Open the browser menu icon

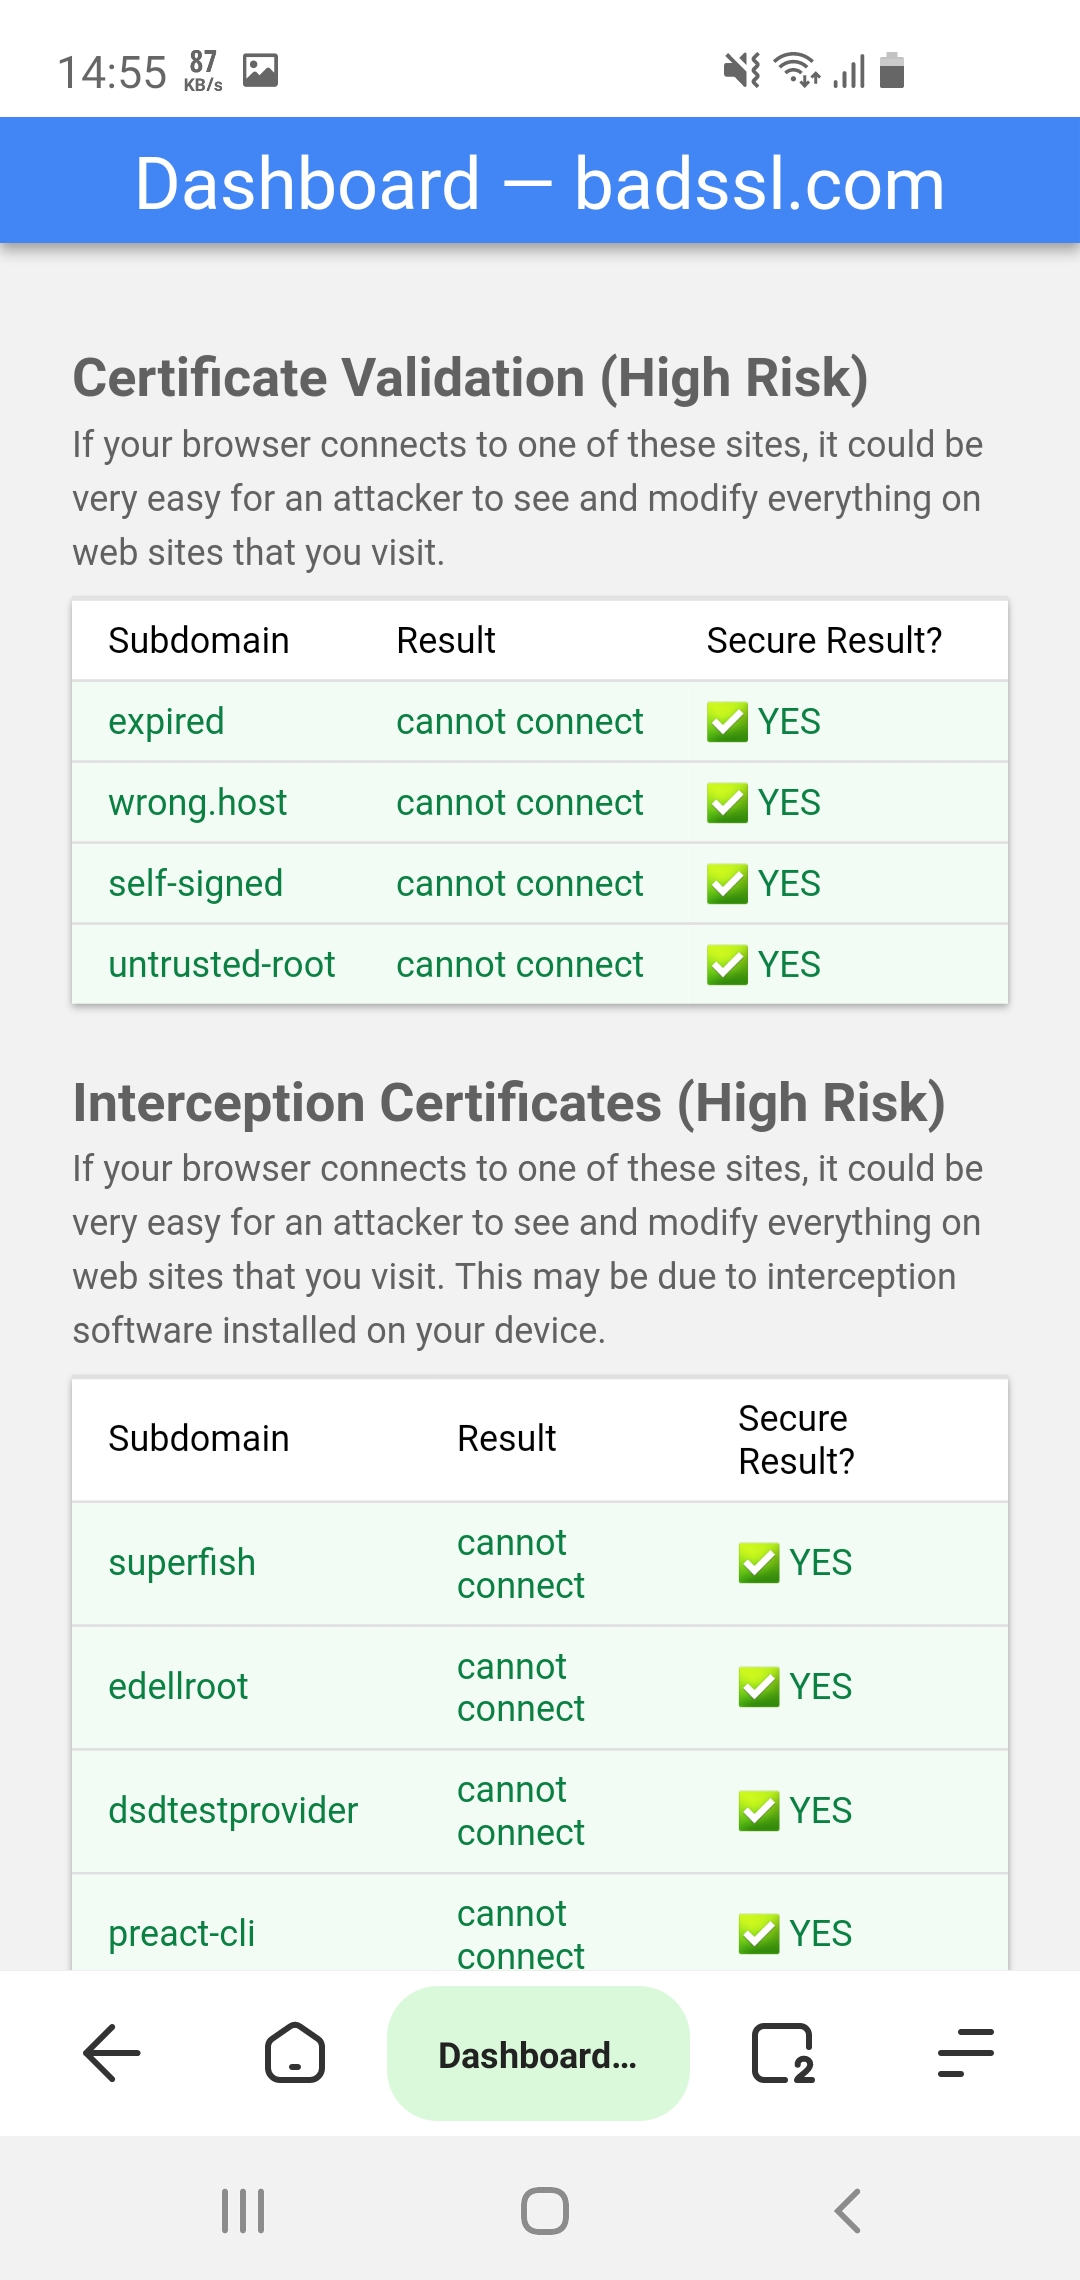(965, 2053)
